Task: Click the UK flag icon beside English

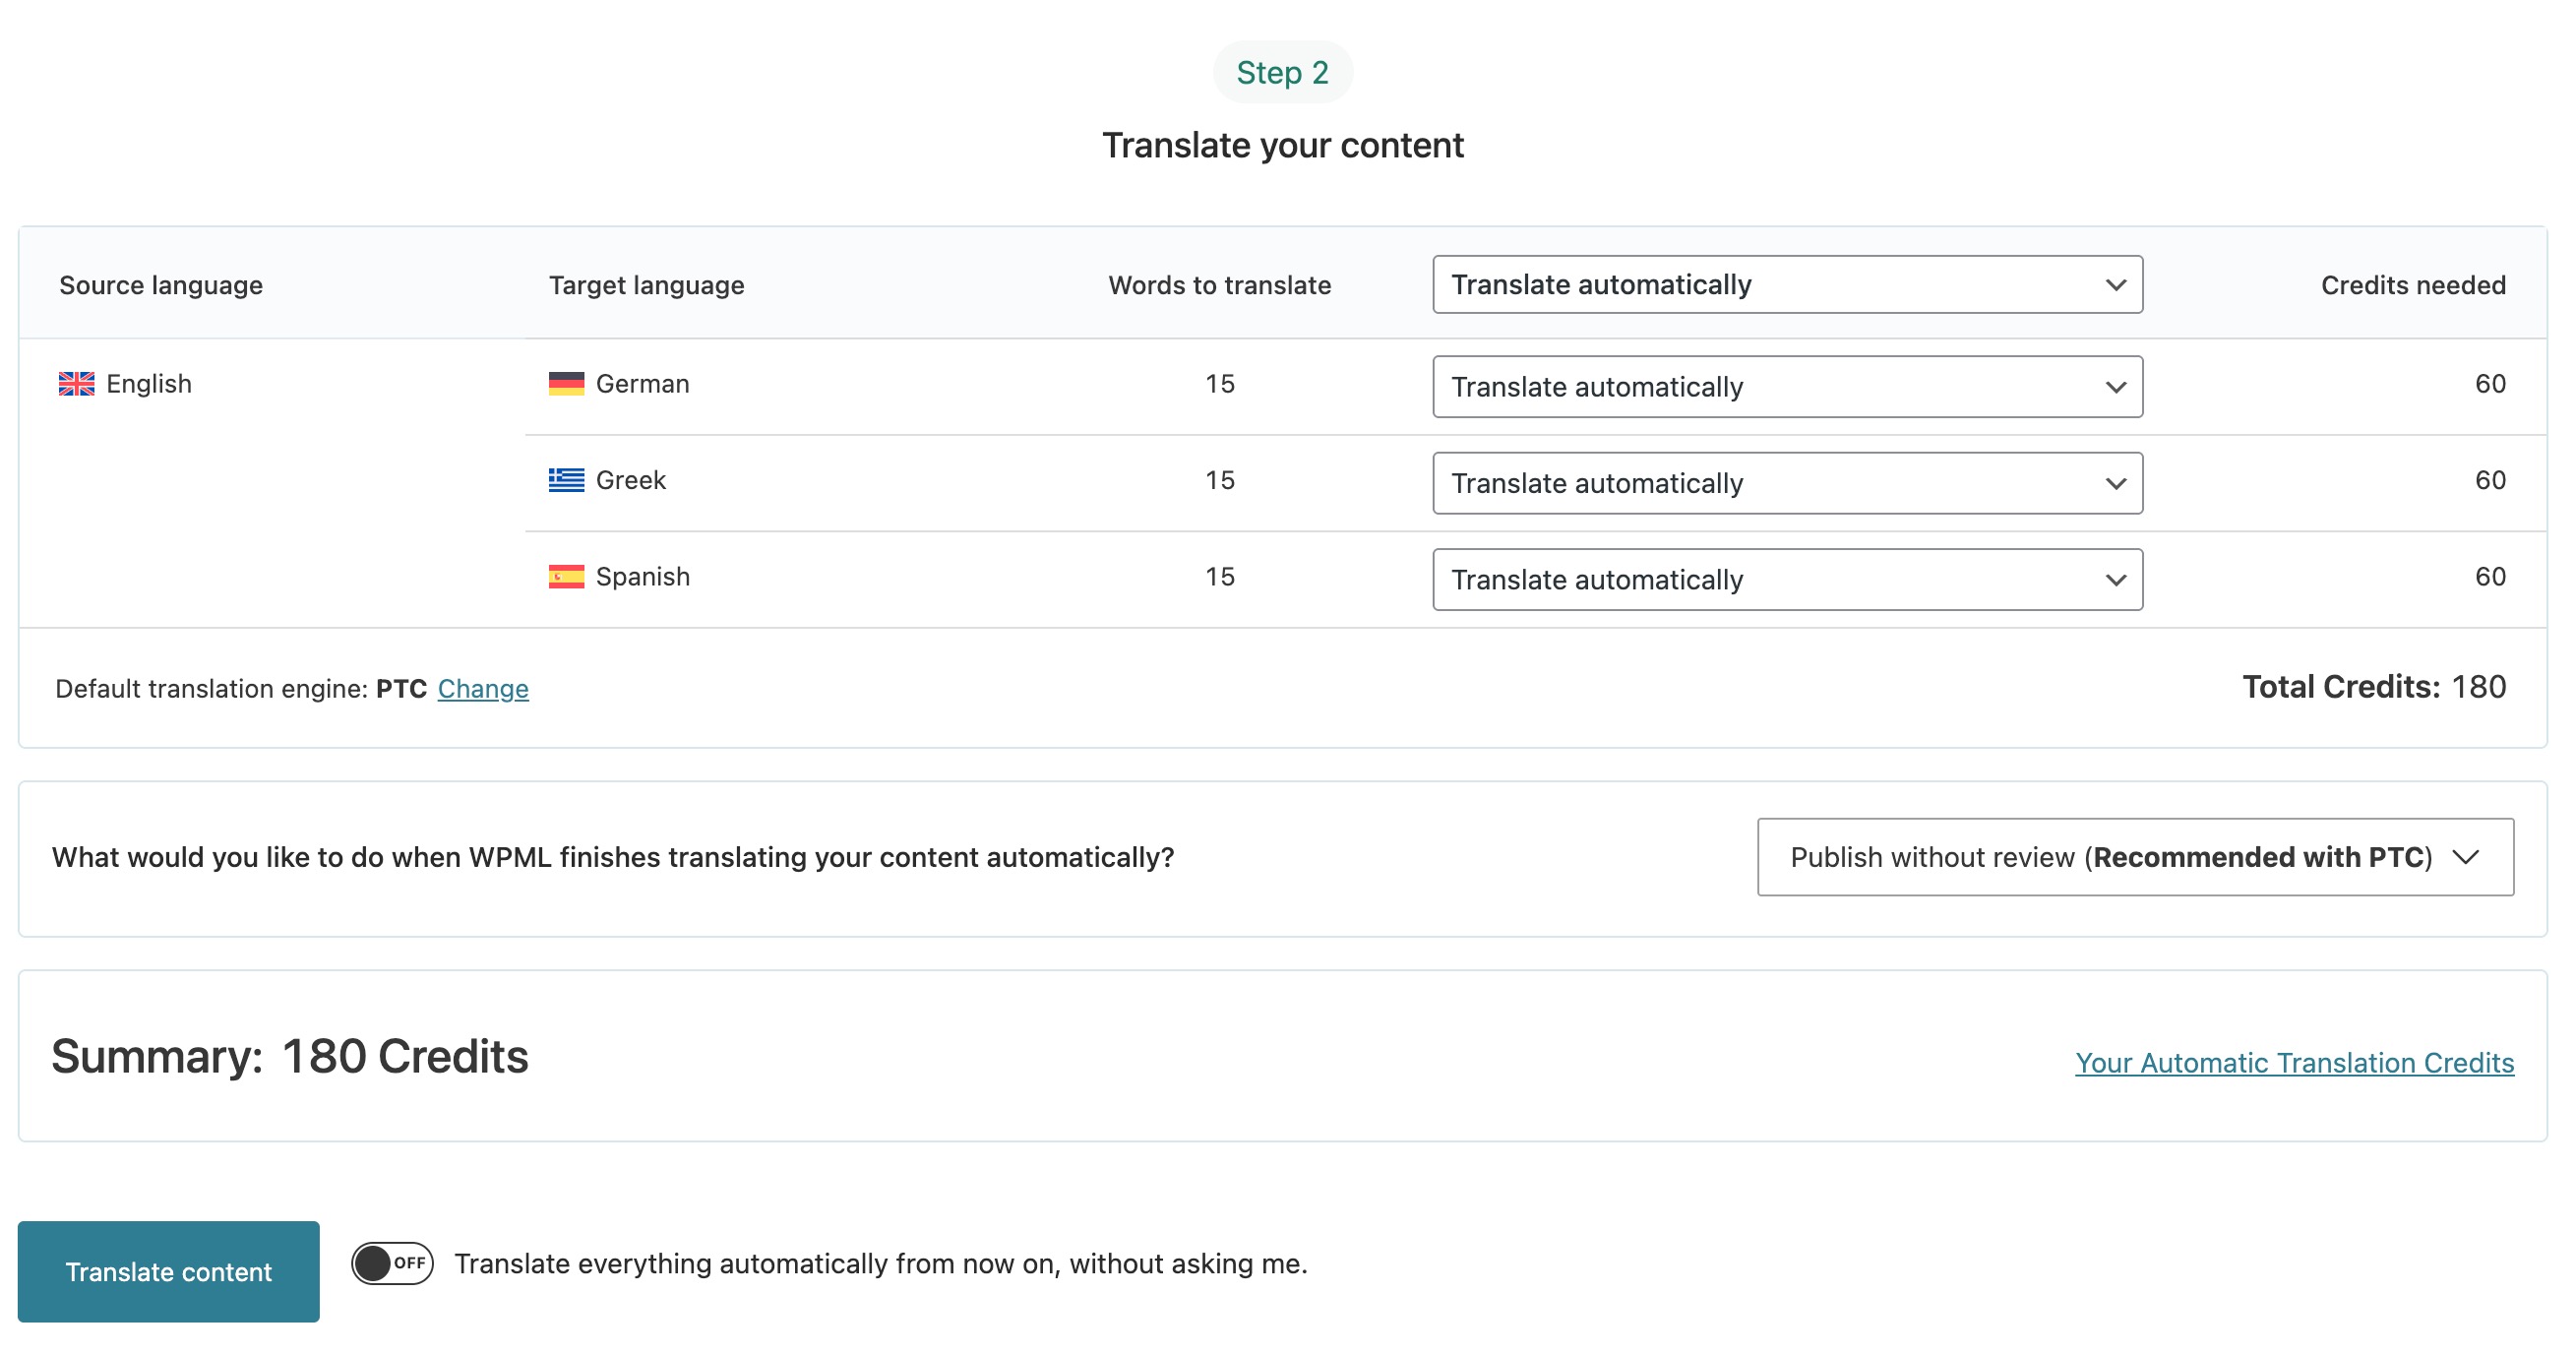Action: pyautogui.click(x=76, y=384)
